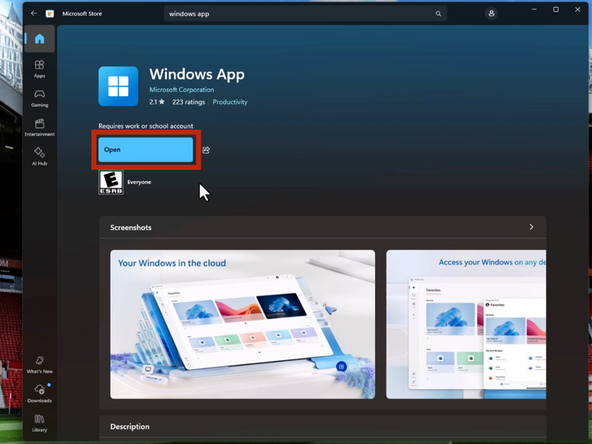Open Microsoft Corporation publisher link
Screen dimensions: 592x444
coord(182,90)
